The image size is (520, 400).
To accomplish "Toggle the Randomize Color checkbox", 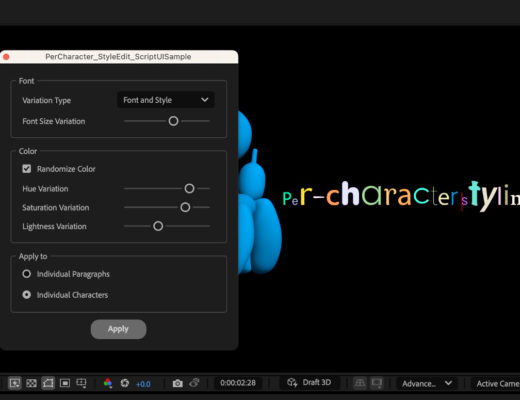I will (x=27, y=169).
